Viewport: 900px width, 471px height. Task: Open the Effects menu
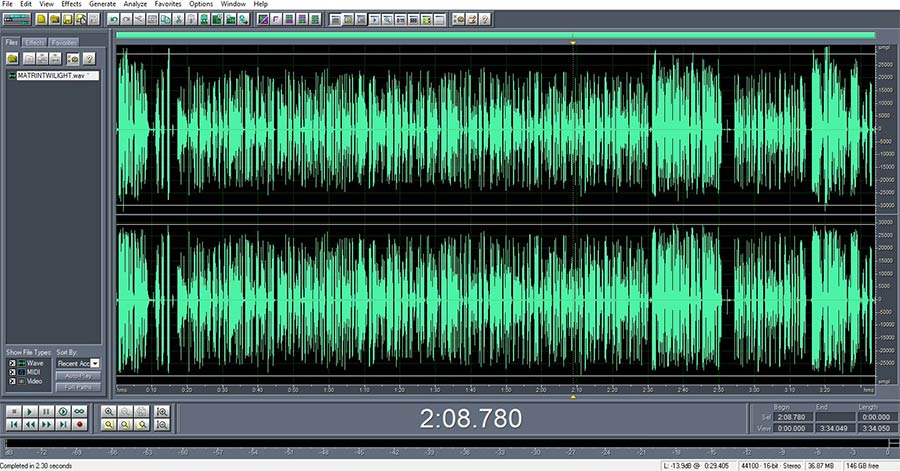pos(71,4)
